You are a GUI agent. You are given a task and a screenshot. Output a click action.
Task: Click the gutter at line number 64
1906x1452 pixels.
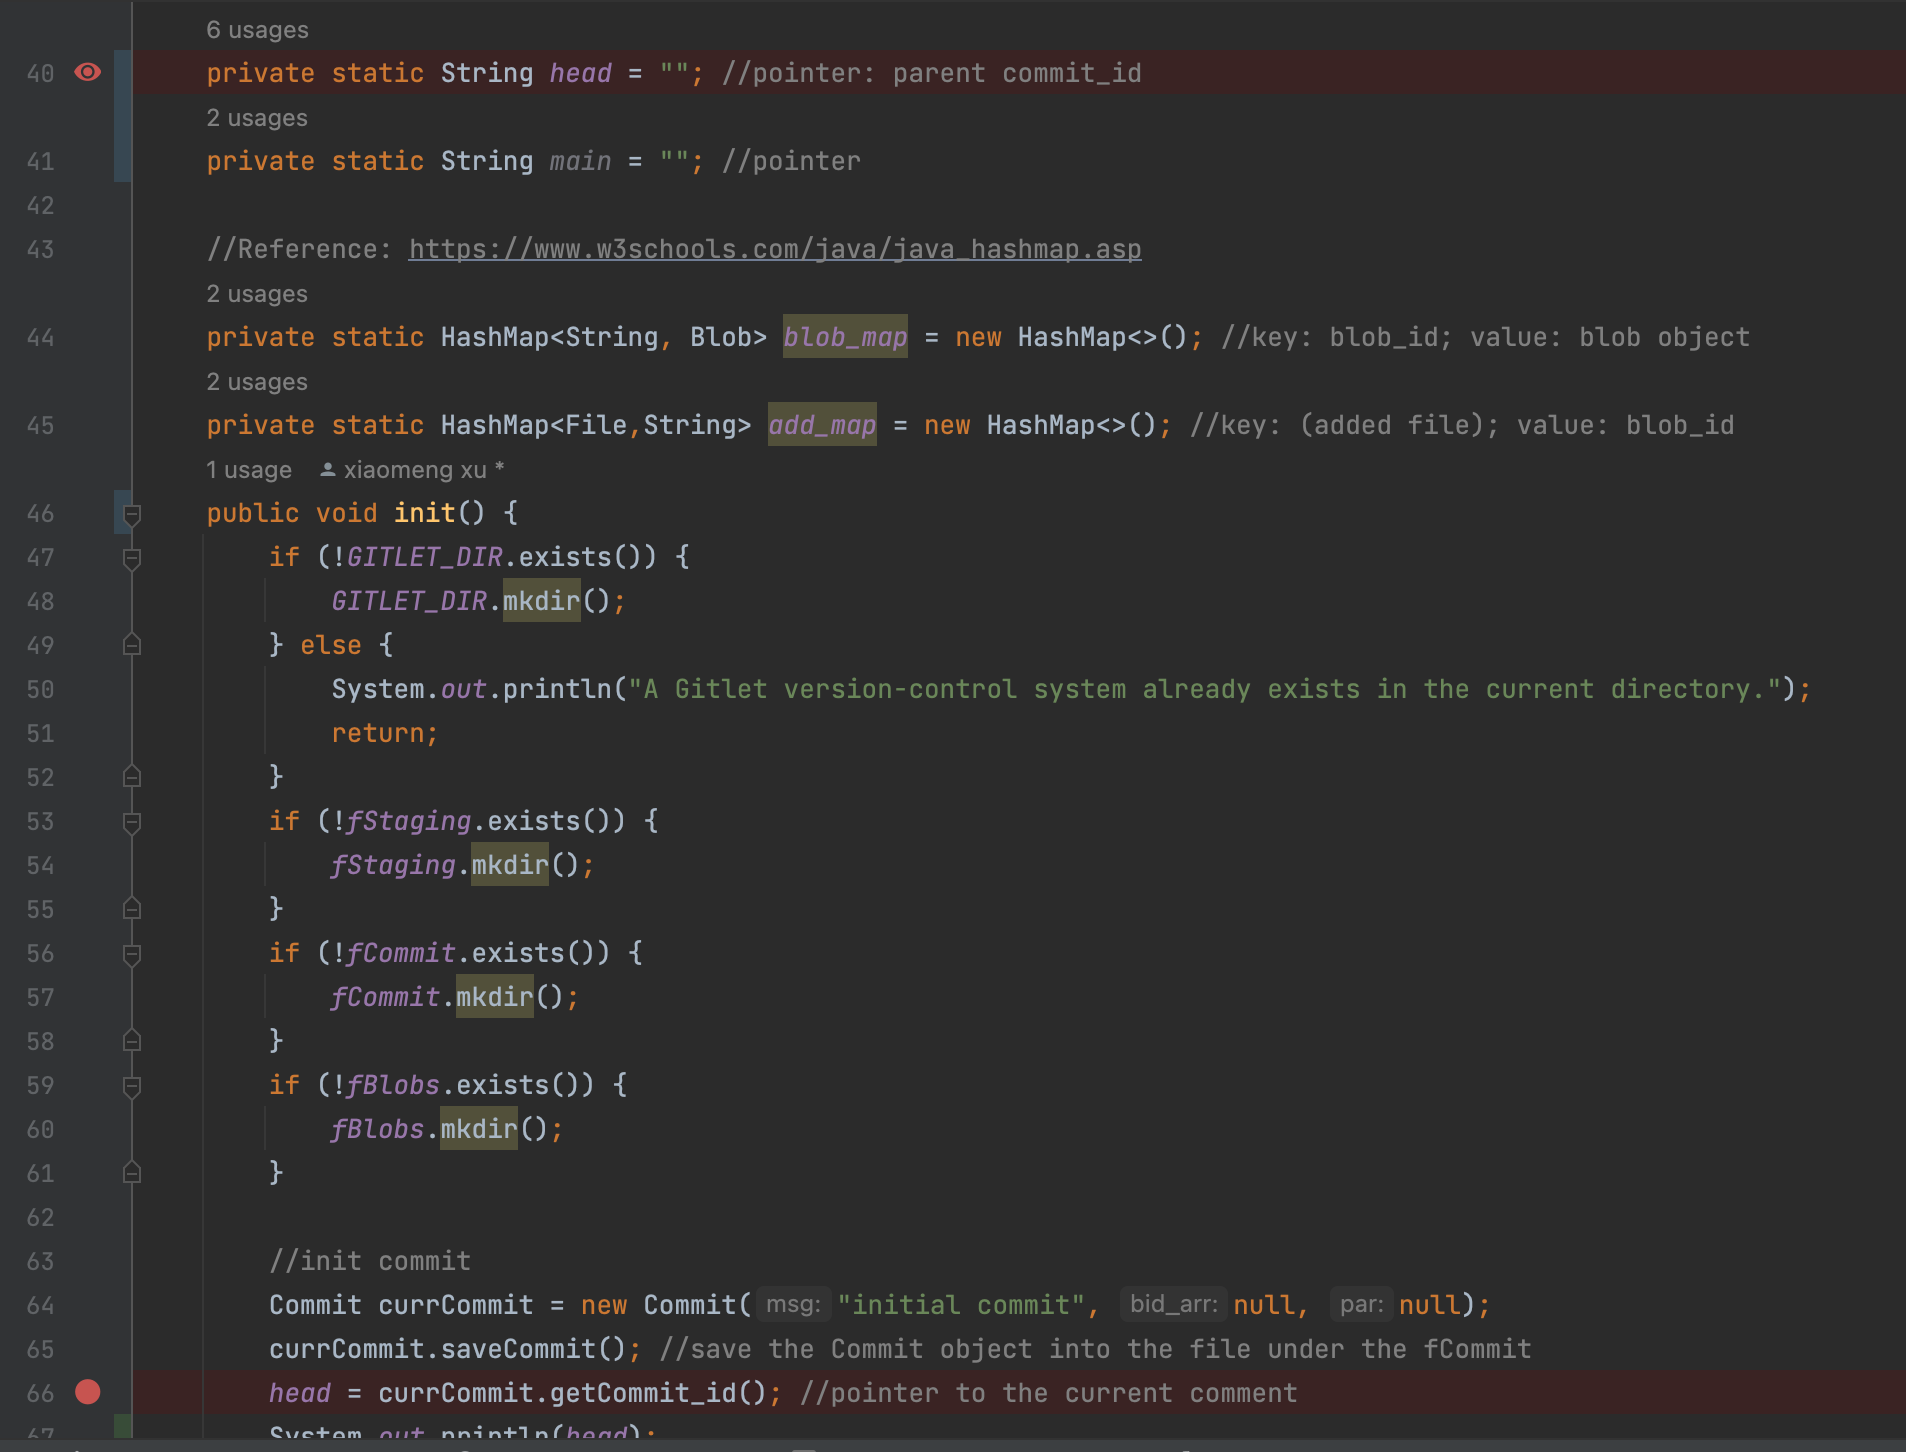(40, 1305)
